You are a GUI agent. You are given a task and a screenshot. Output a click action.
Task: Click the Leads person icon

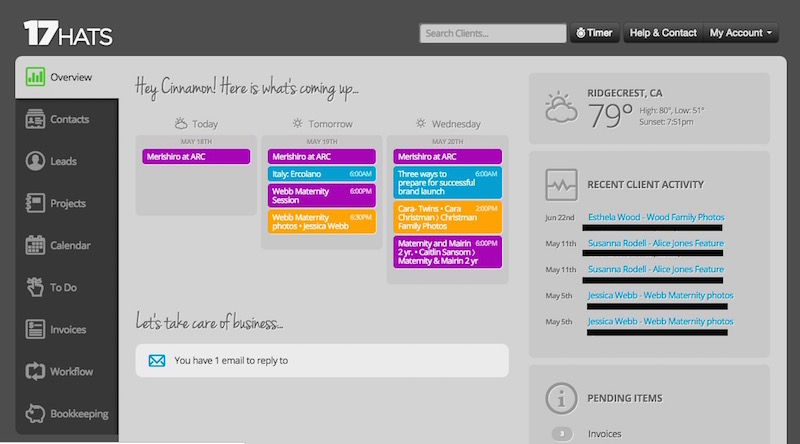35,161
